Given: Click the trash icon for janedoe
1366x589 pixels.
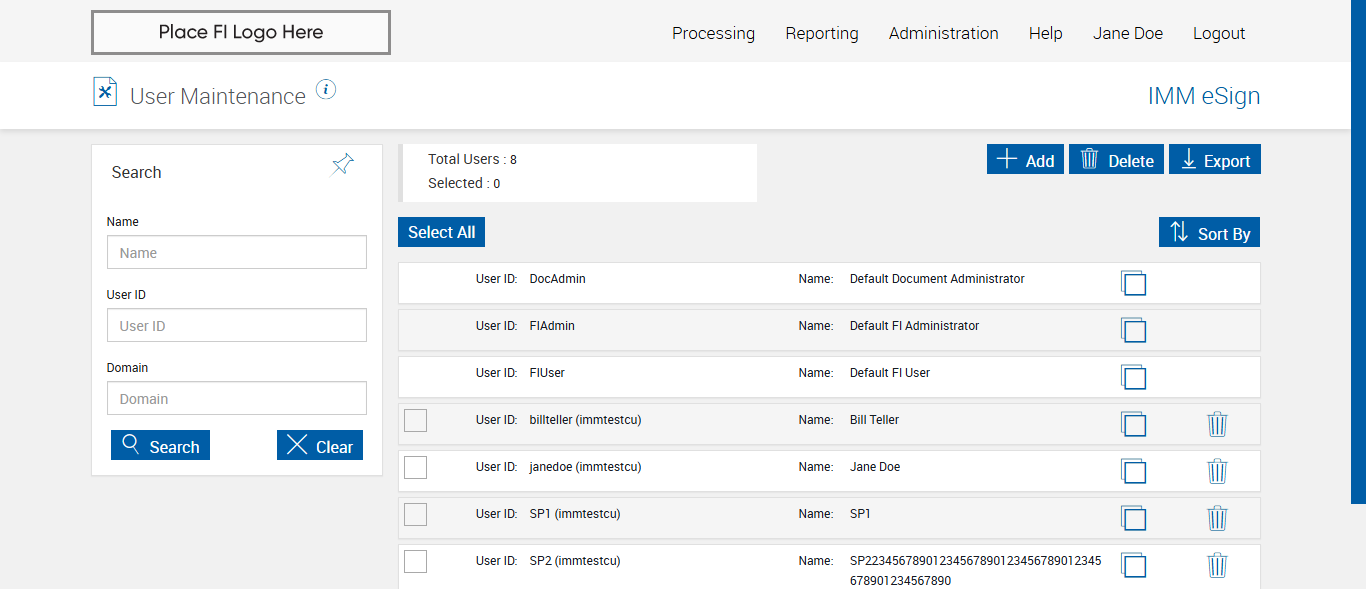Looking at the screenshot, I should 1217,471.
